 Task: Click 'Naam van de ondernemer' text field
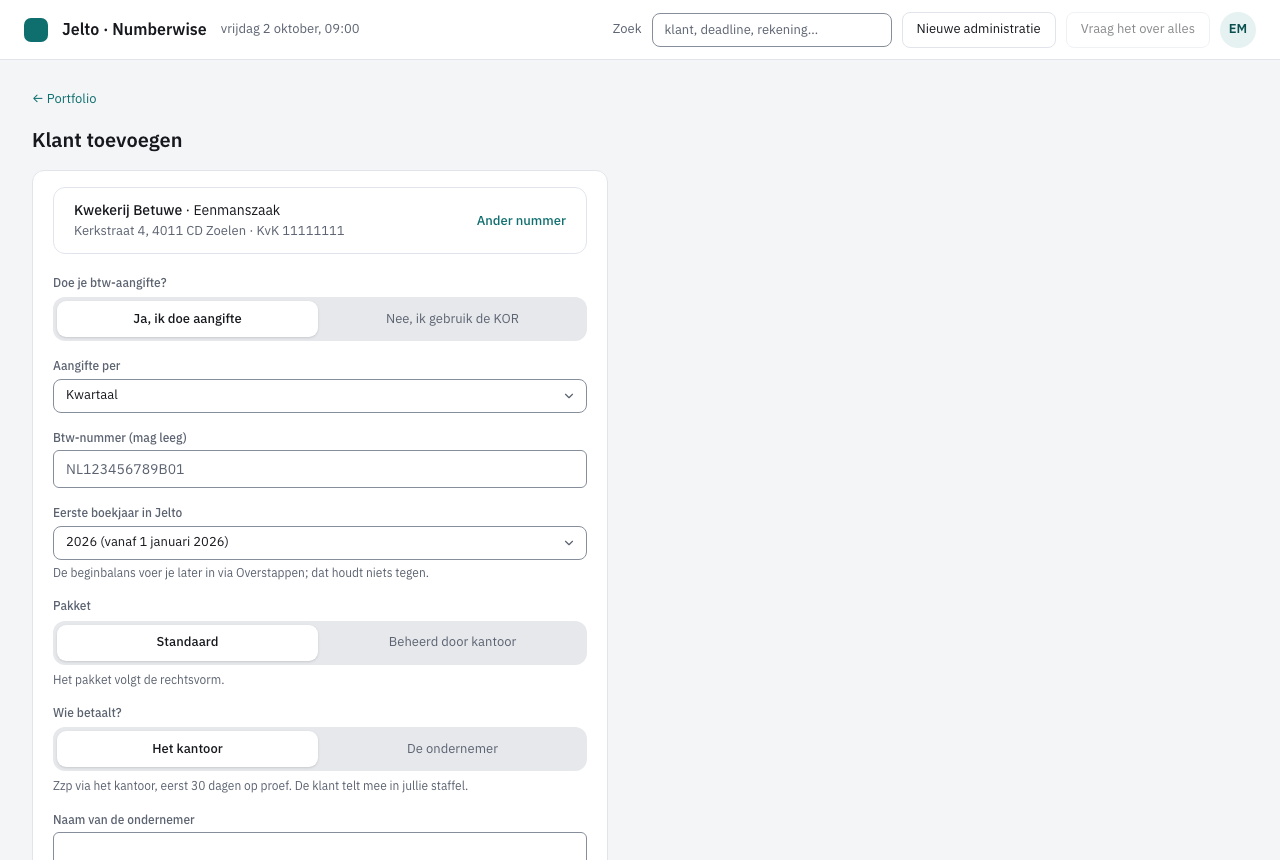point(320,846)
